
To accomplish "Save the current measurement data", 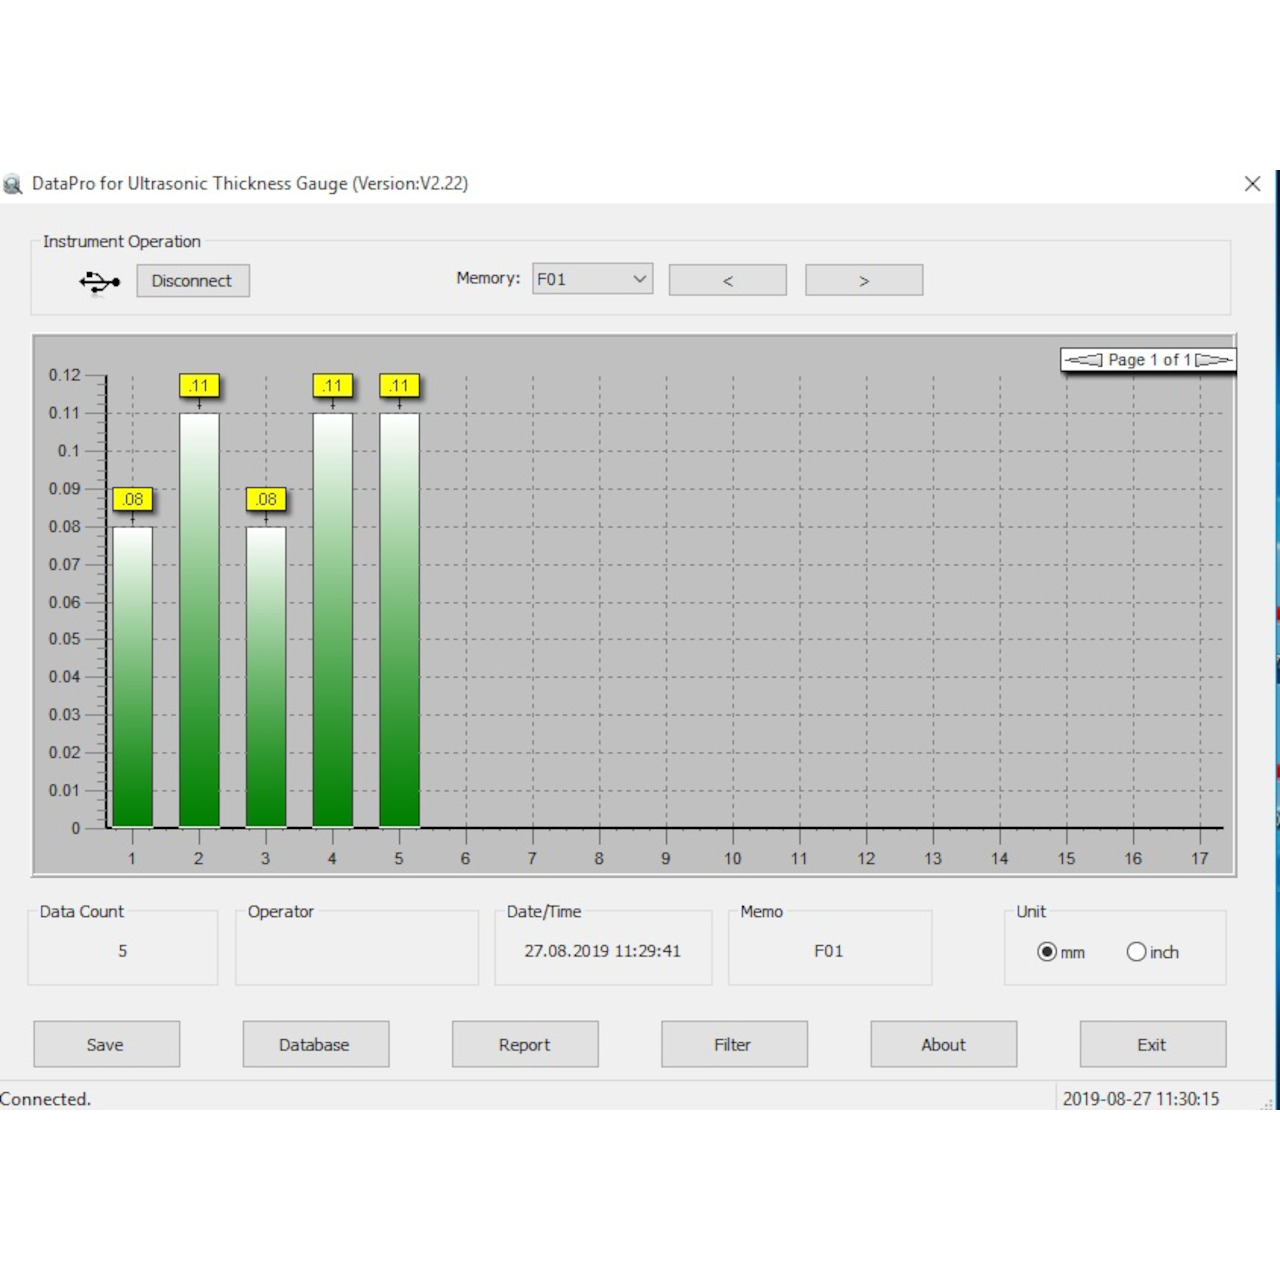I will pyautogui.click(x=106, y=1044).
